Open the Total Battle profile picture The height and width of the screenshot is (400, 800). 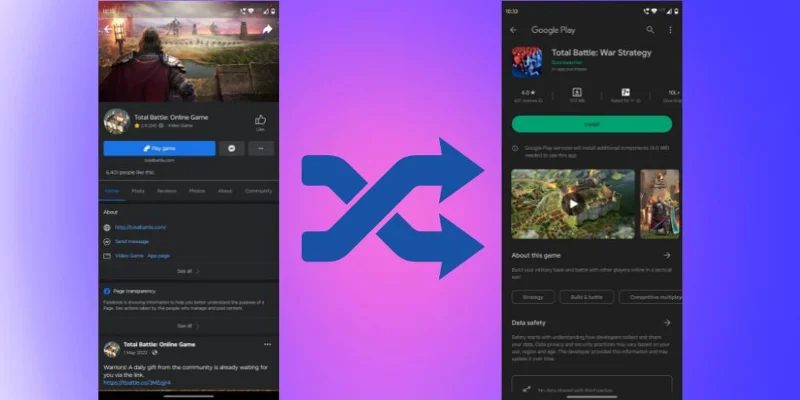pyautogui.click(x=115, y=119)
